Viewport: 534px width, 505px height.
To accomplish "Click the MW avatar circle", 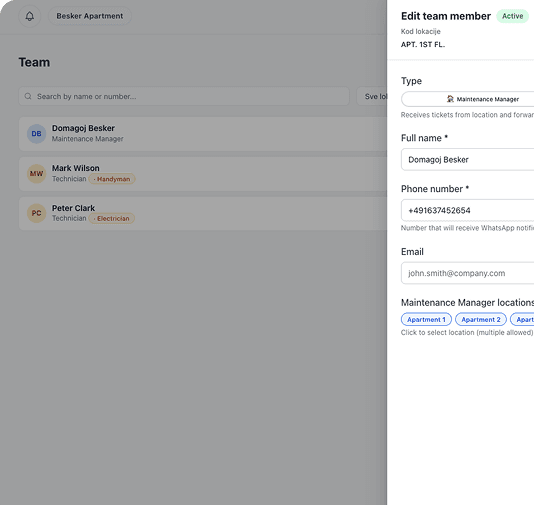I will coord(36,174).
